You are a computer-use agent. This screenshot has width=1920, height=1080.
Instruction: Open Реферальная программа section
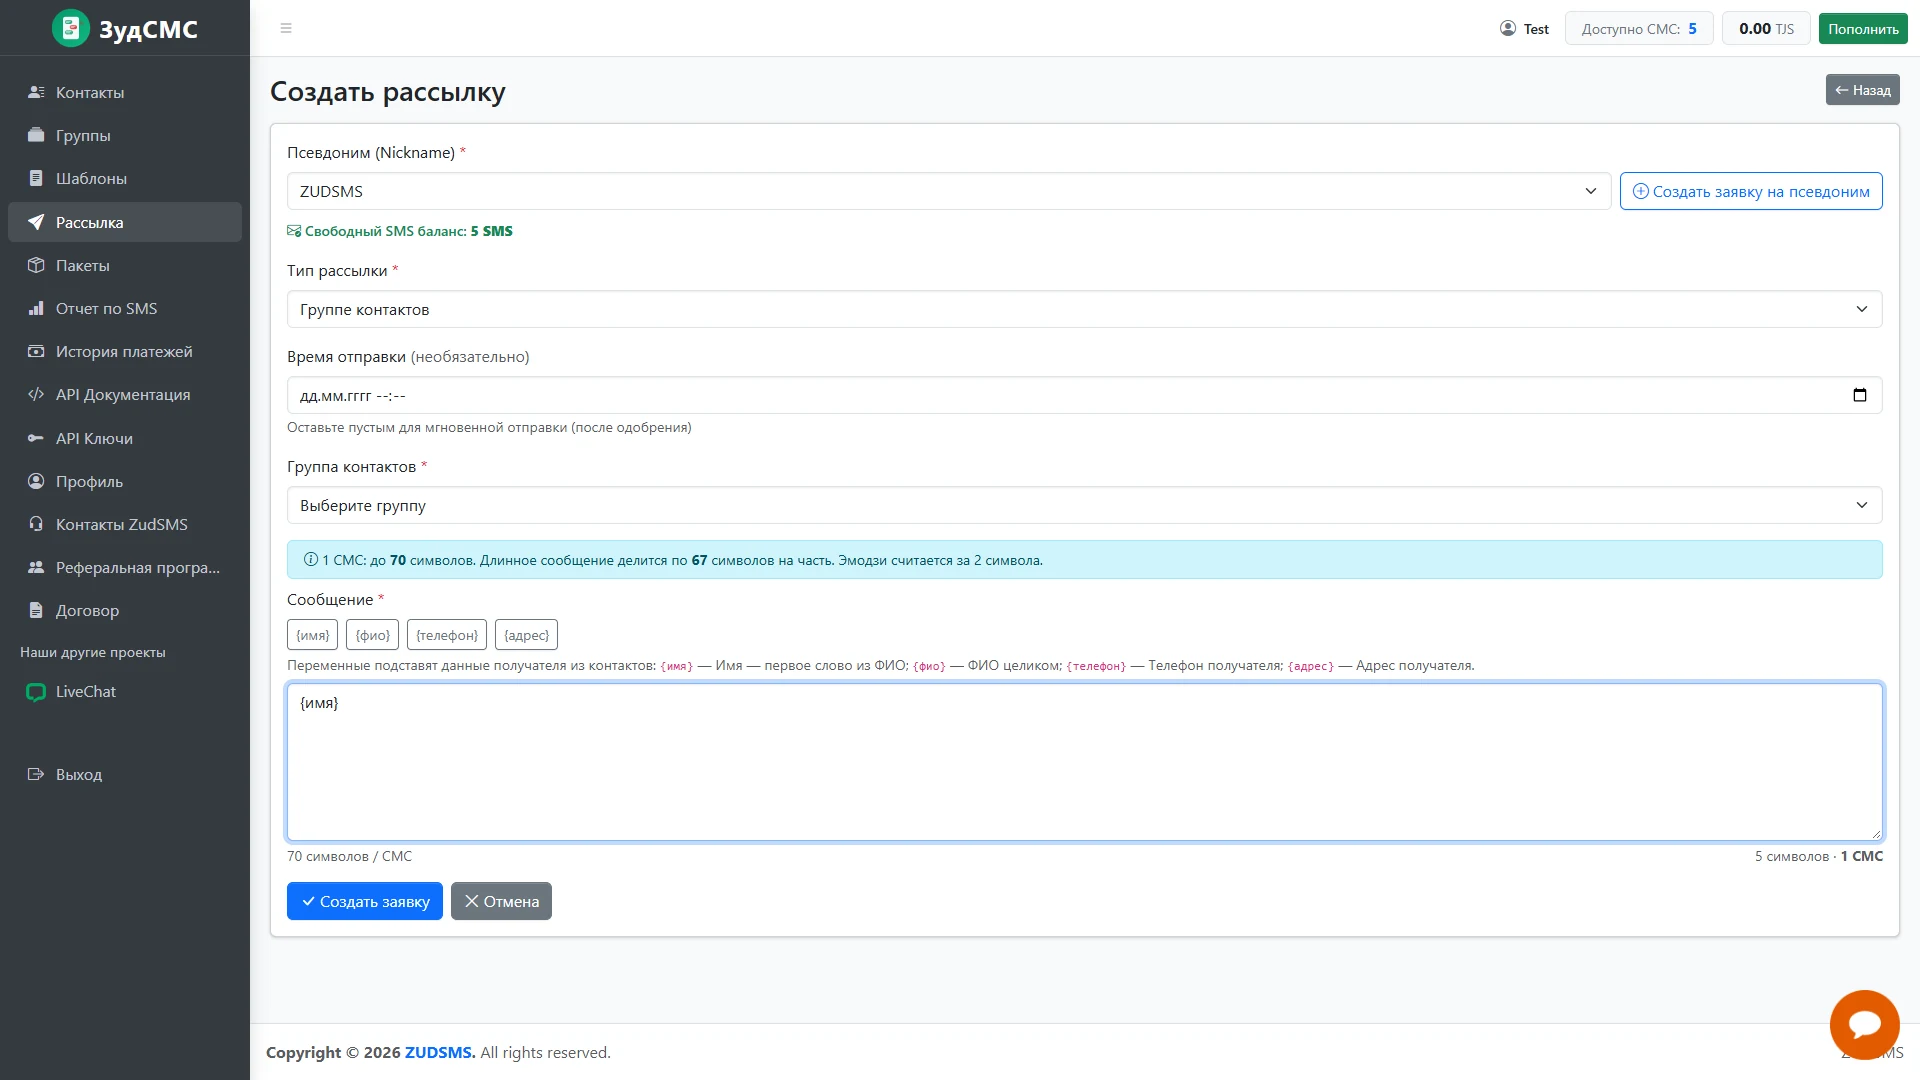125,567
